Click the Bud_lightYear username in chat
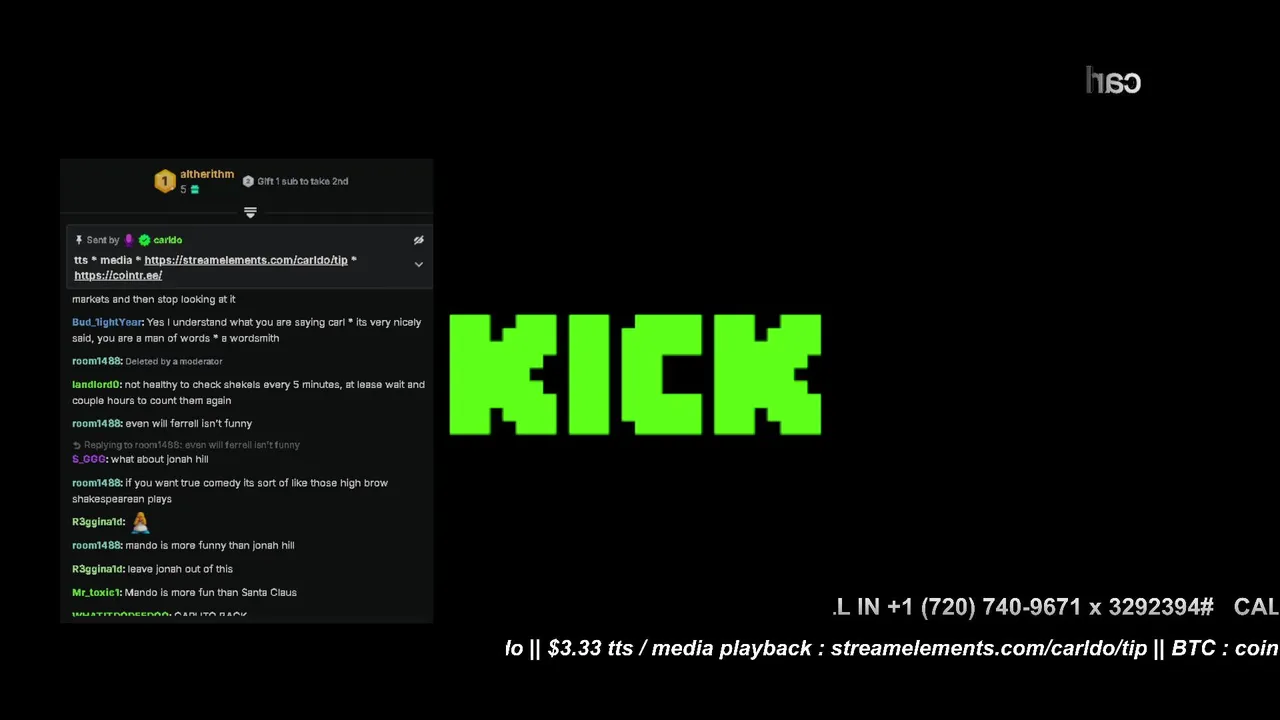 [107, 322]
